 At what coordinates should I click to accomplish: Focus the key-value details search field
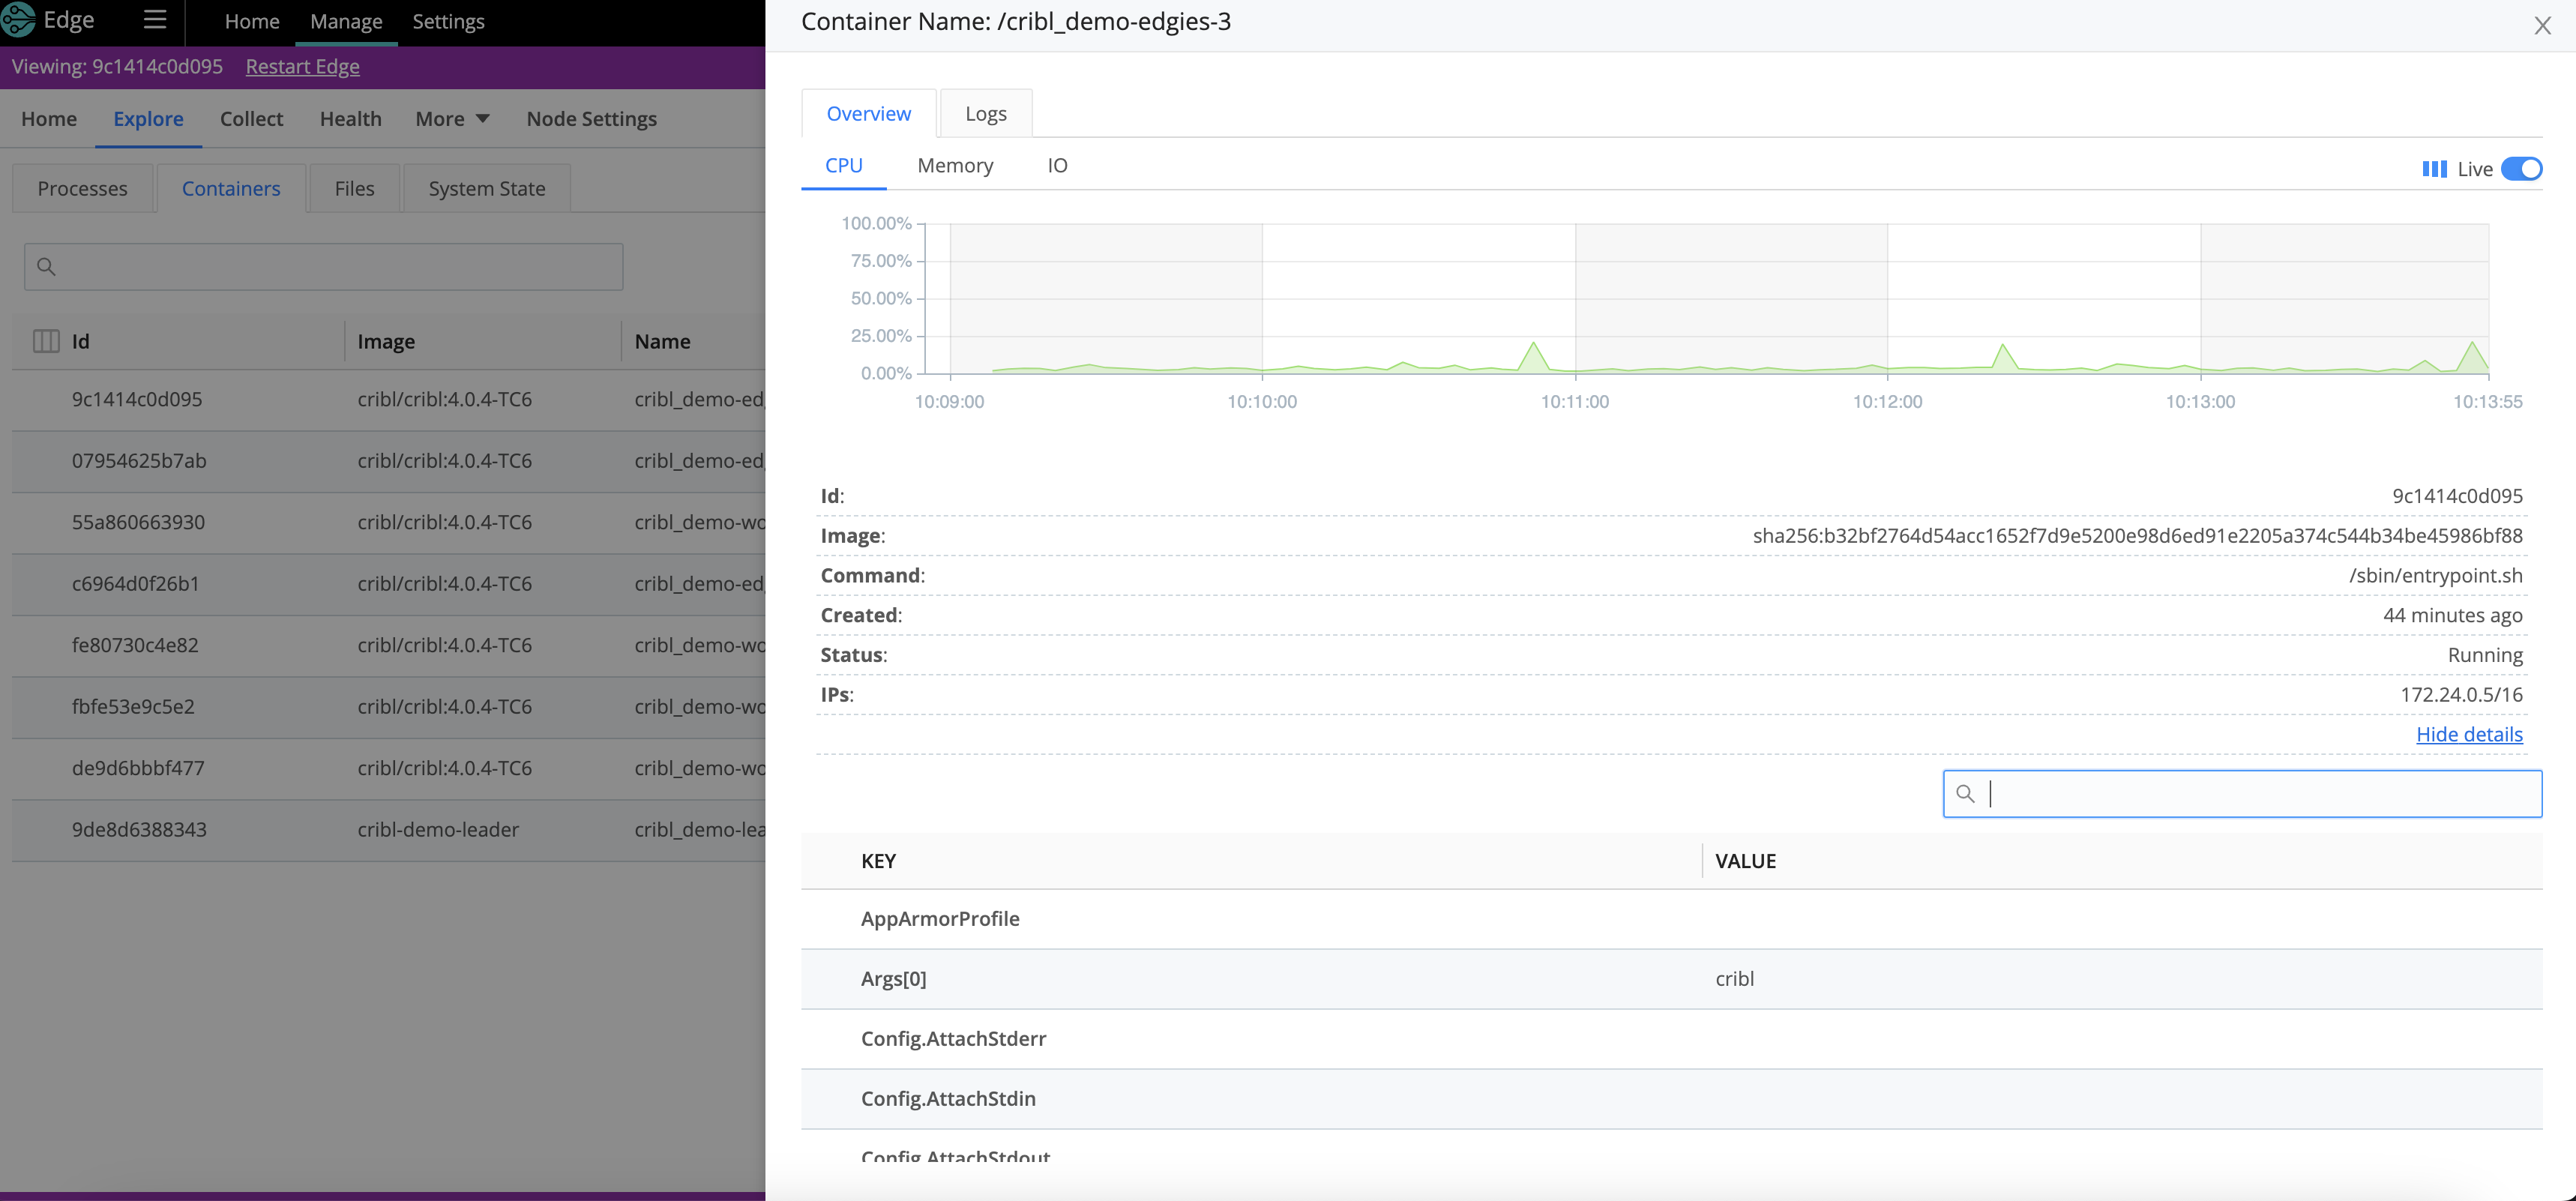pos(2260,794)
